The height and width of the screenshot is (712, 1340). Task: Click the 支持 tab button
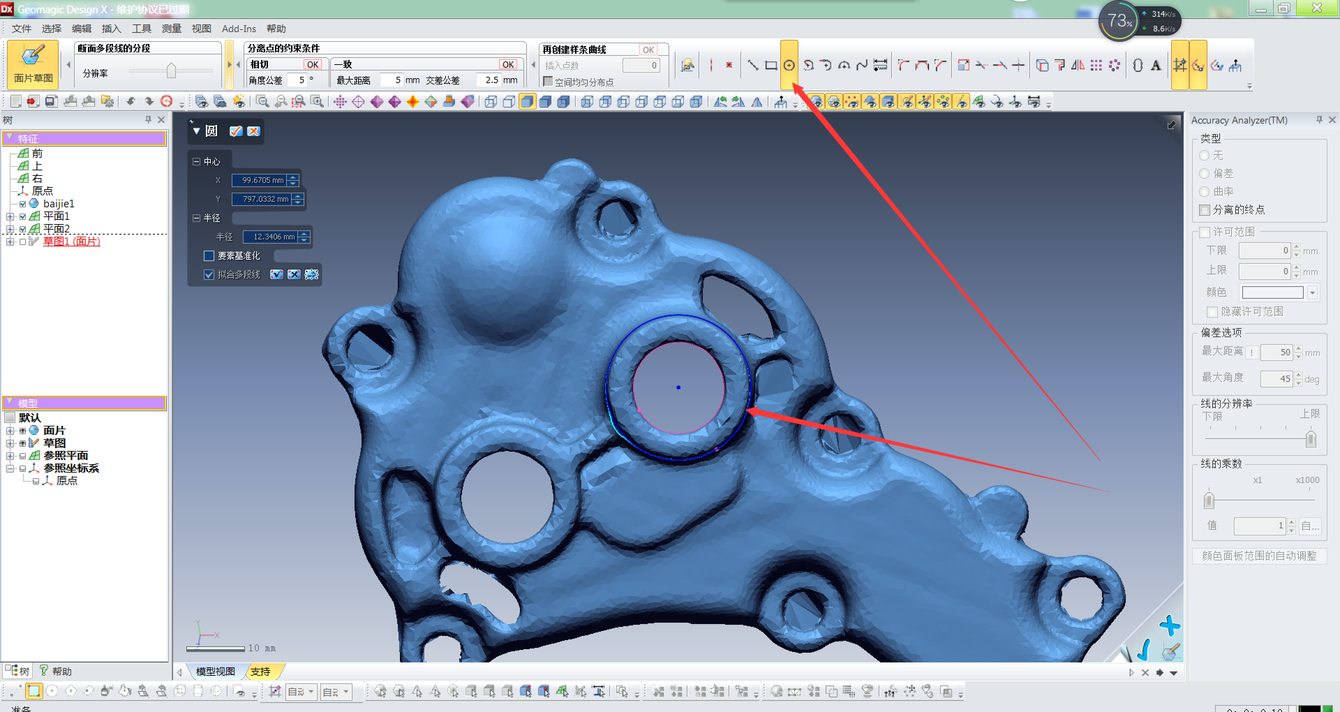tap(260, 671)
